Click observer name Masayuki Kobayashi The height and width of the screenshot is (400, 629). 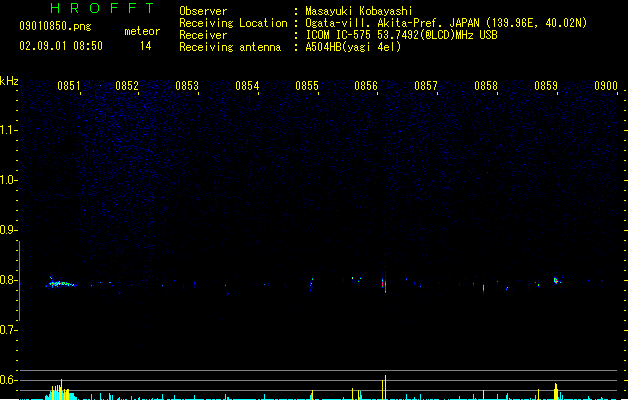tap(359, 11)
